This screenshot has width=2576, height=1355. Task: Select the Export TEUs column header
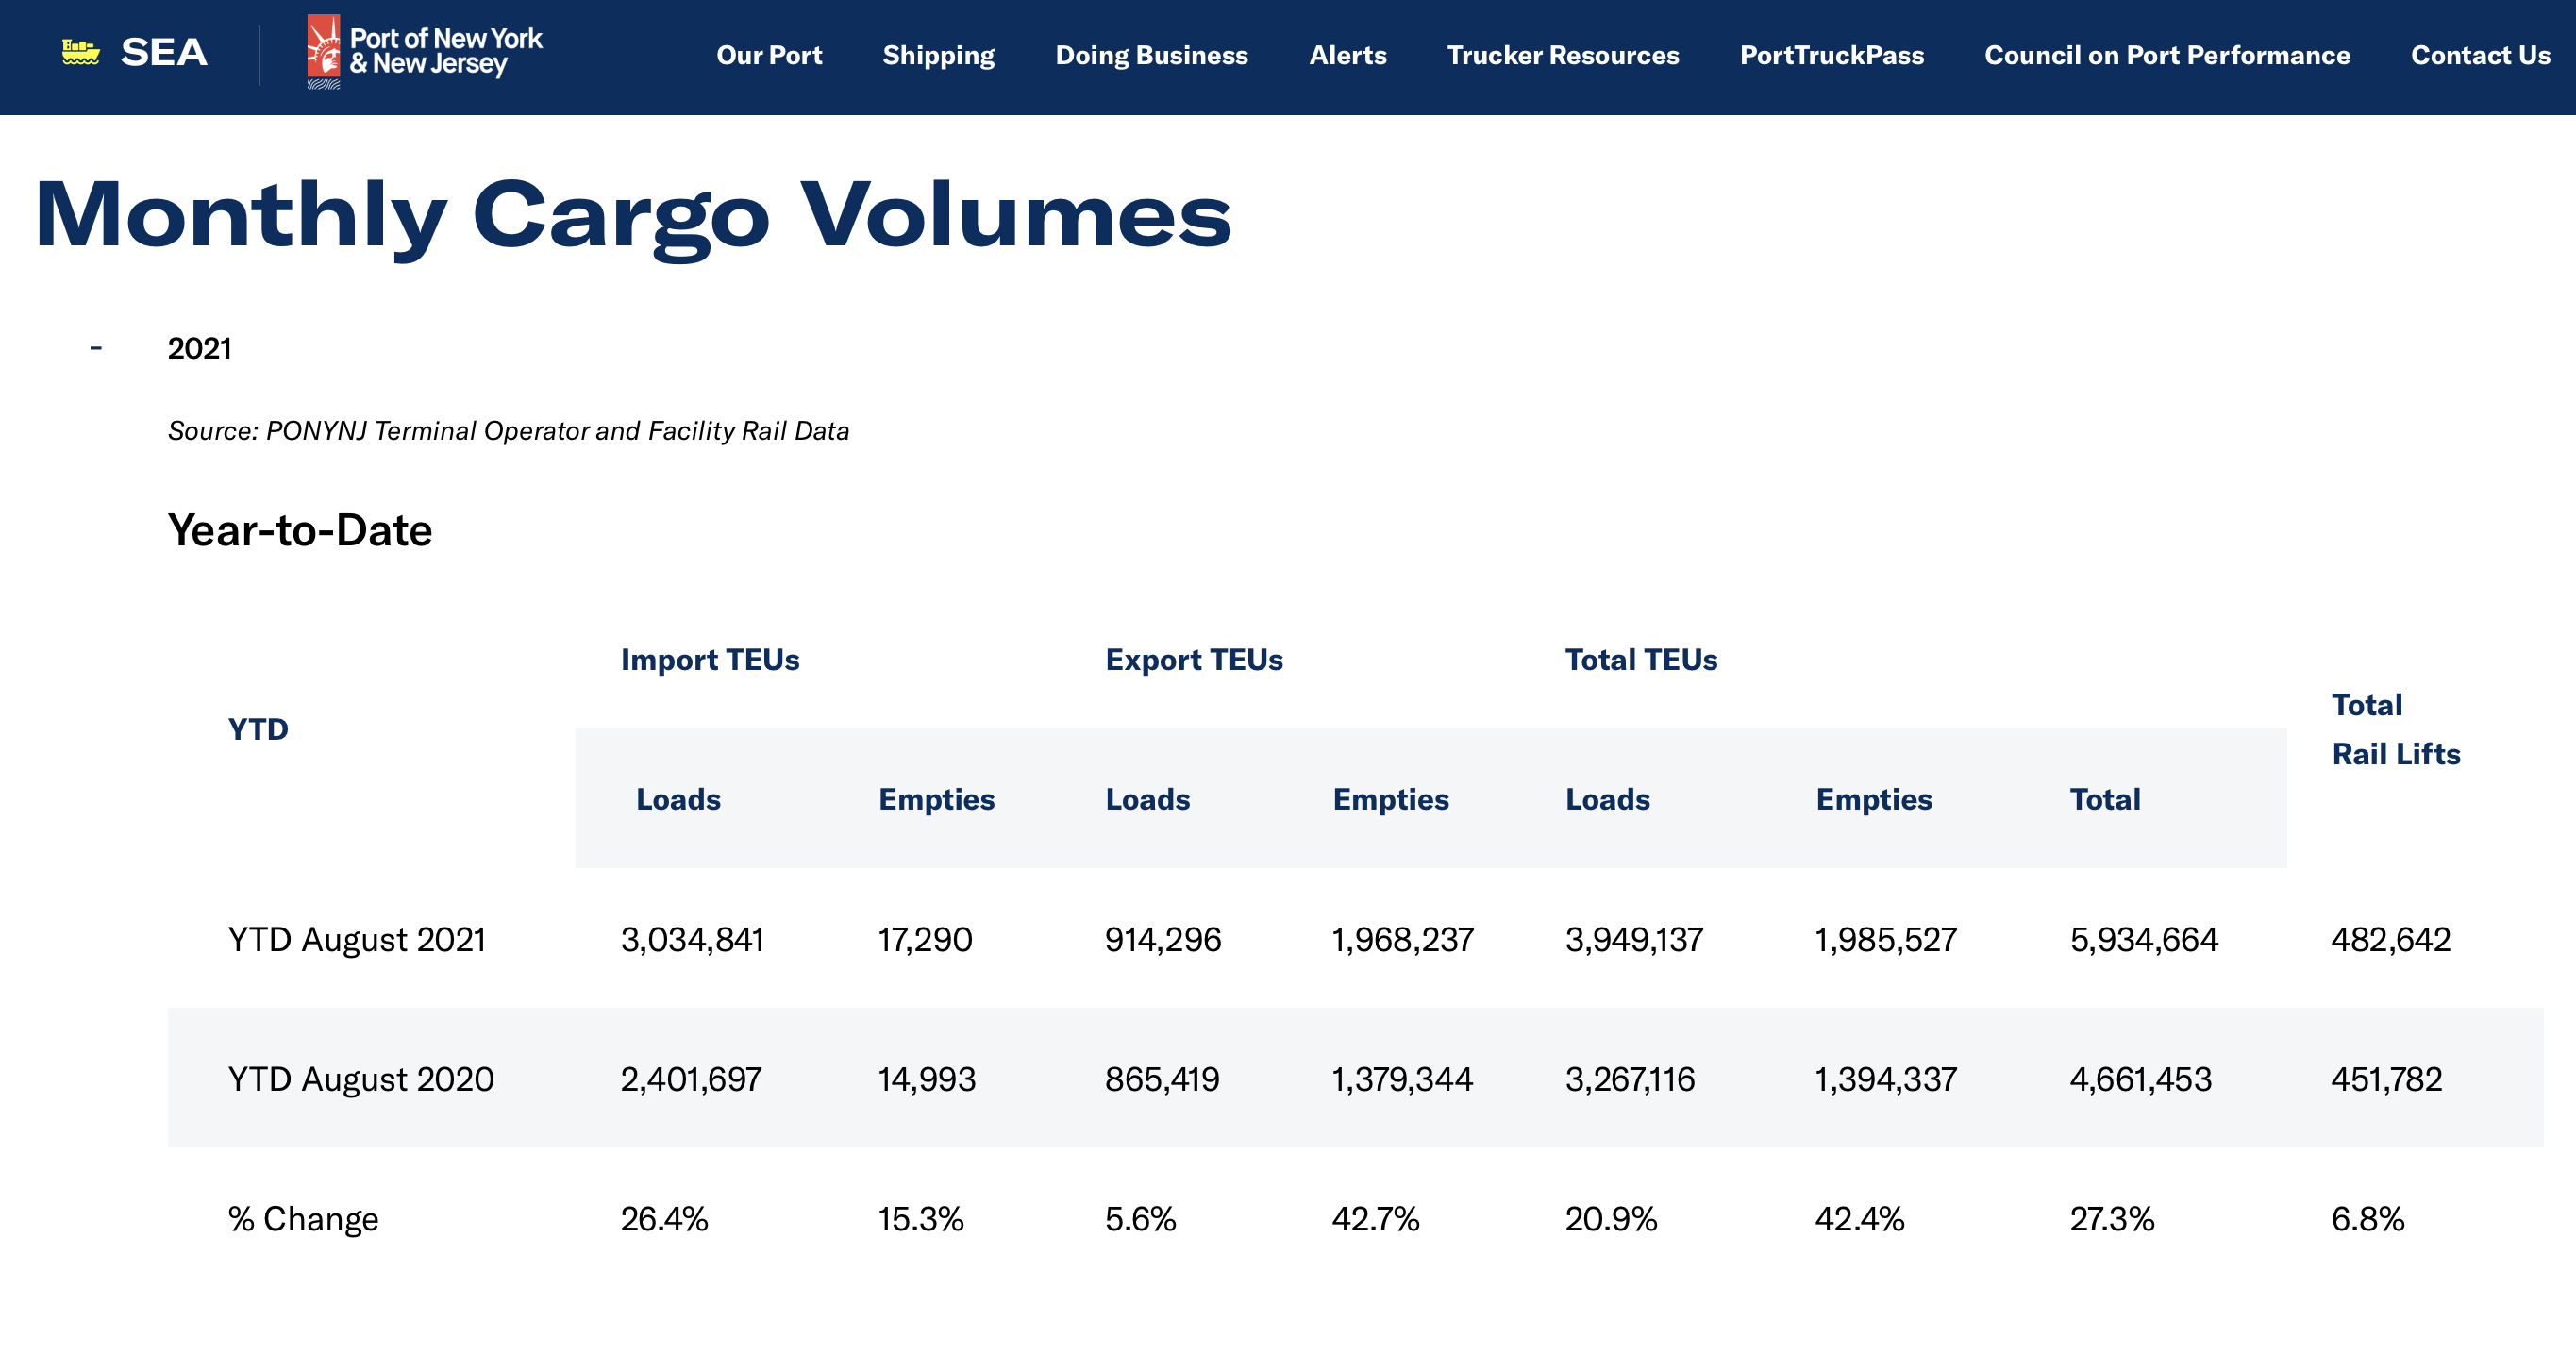click(x=1194, y=660)
